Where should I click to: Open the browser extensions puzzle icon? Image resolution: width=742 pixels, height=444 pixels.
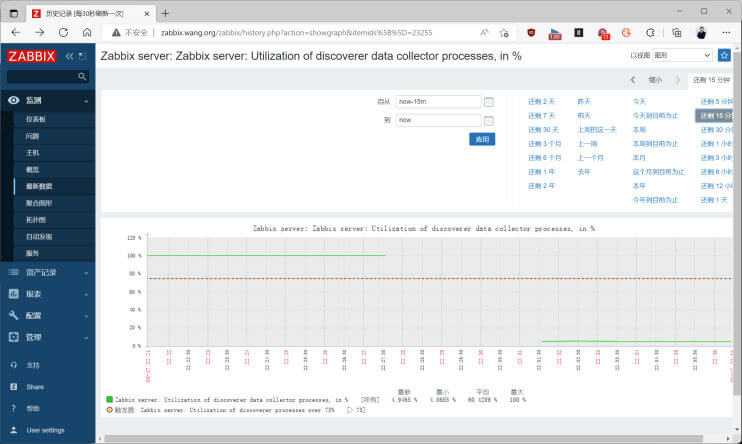coord(650,33)
